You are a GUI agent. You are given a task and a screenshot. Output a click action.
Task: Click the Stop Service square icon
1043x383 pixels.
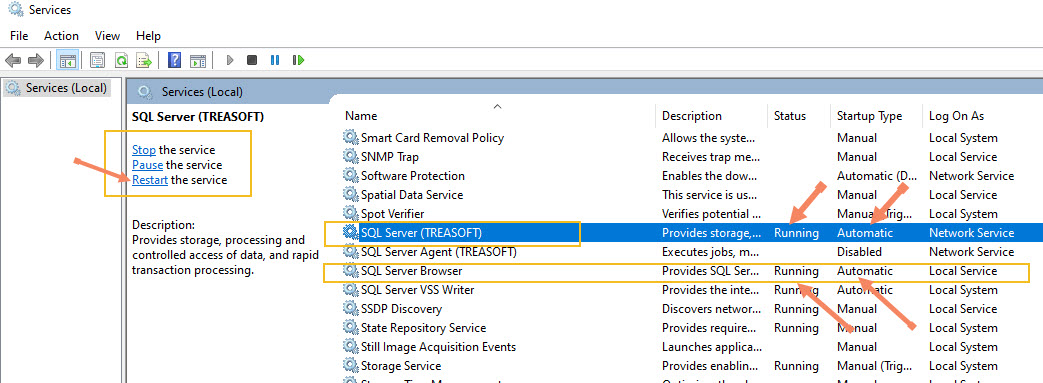[252, 61]
